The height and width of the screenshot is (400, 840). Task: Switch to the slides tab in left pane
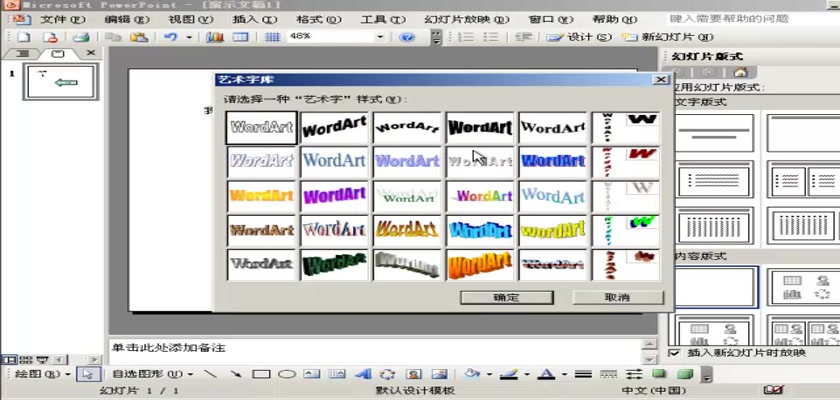click(58, 54)
